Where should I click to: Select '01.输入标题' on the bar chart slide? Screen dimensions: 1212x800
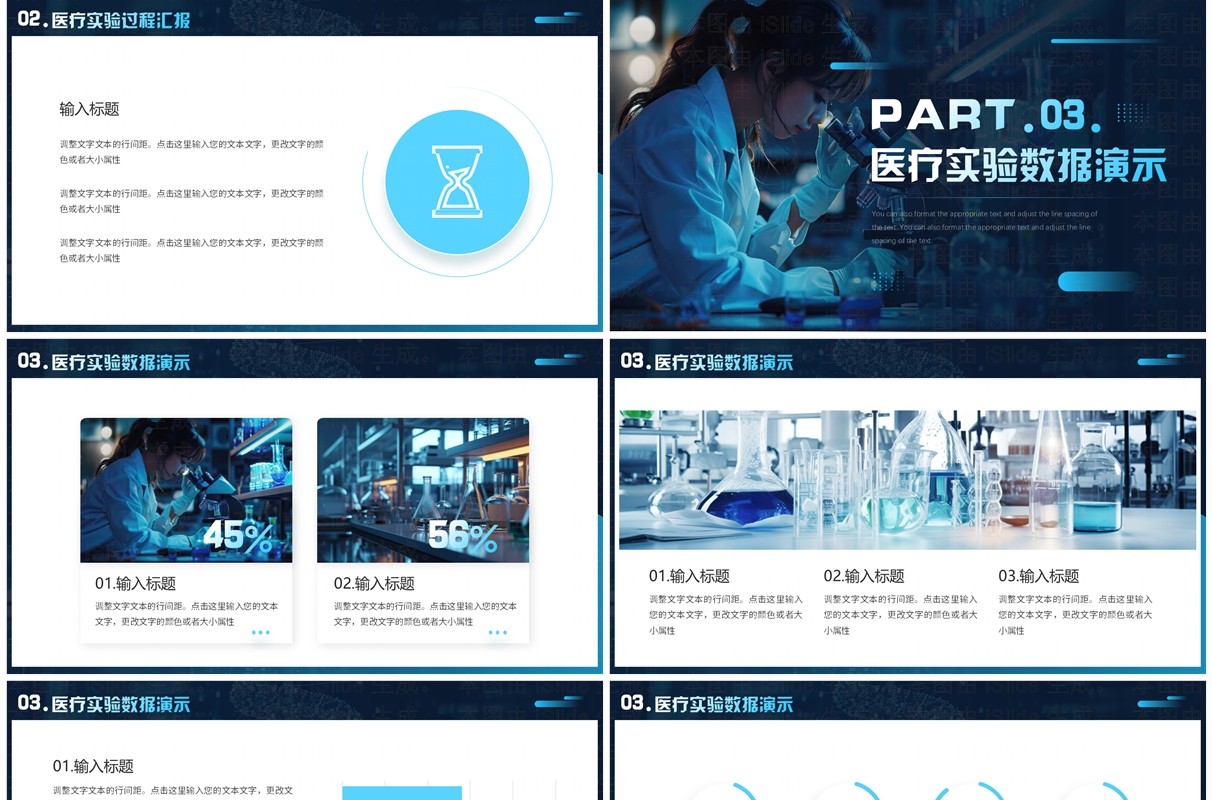93,766
